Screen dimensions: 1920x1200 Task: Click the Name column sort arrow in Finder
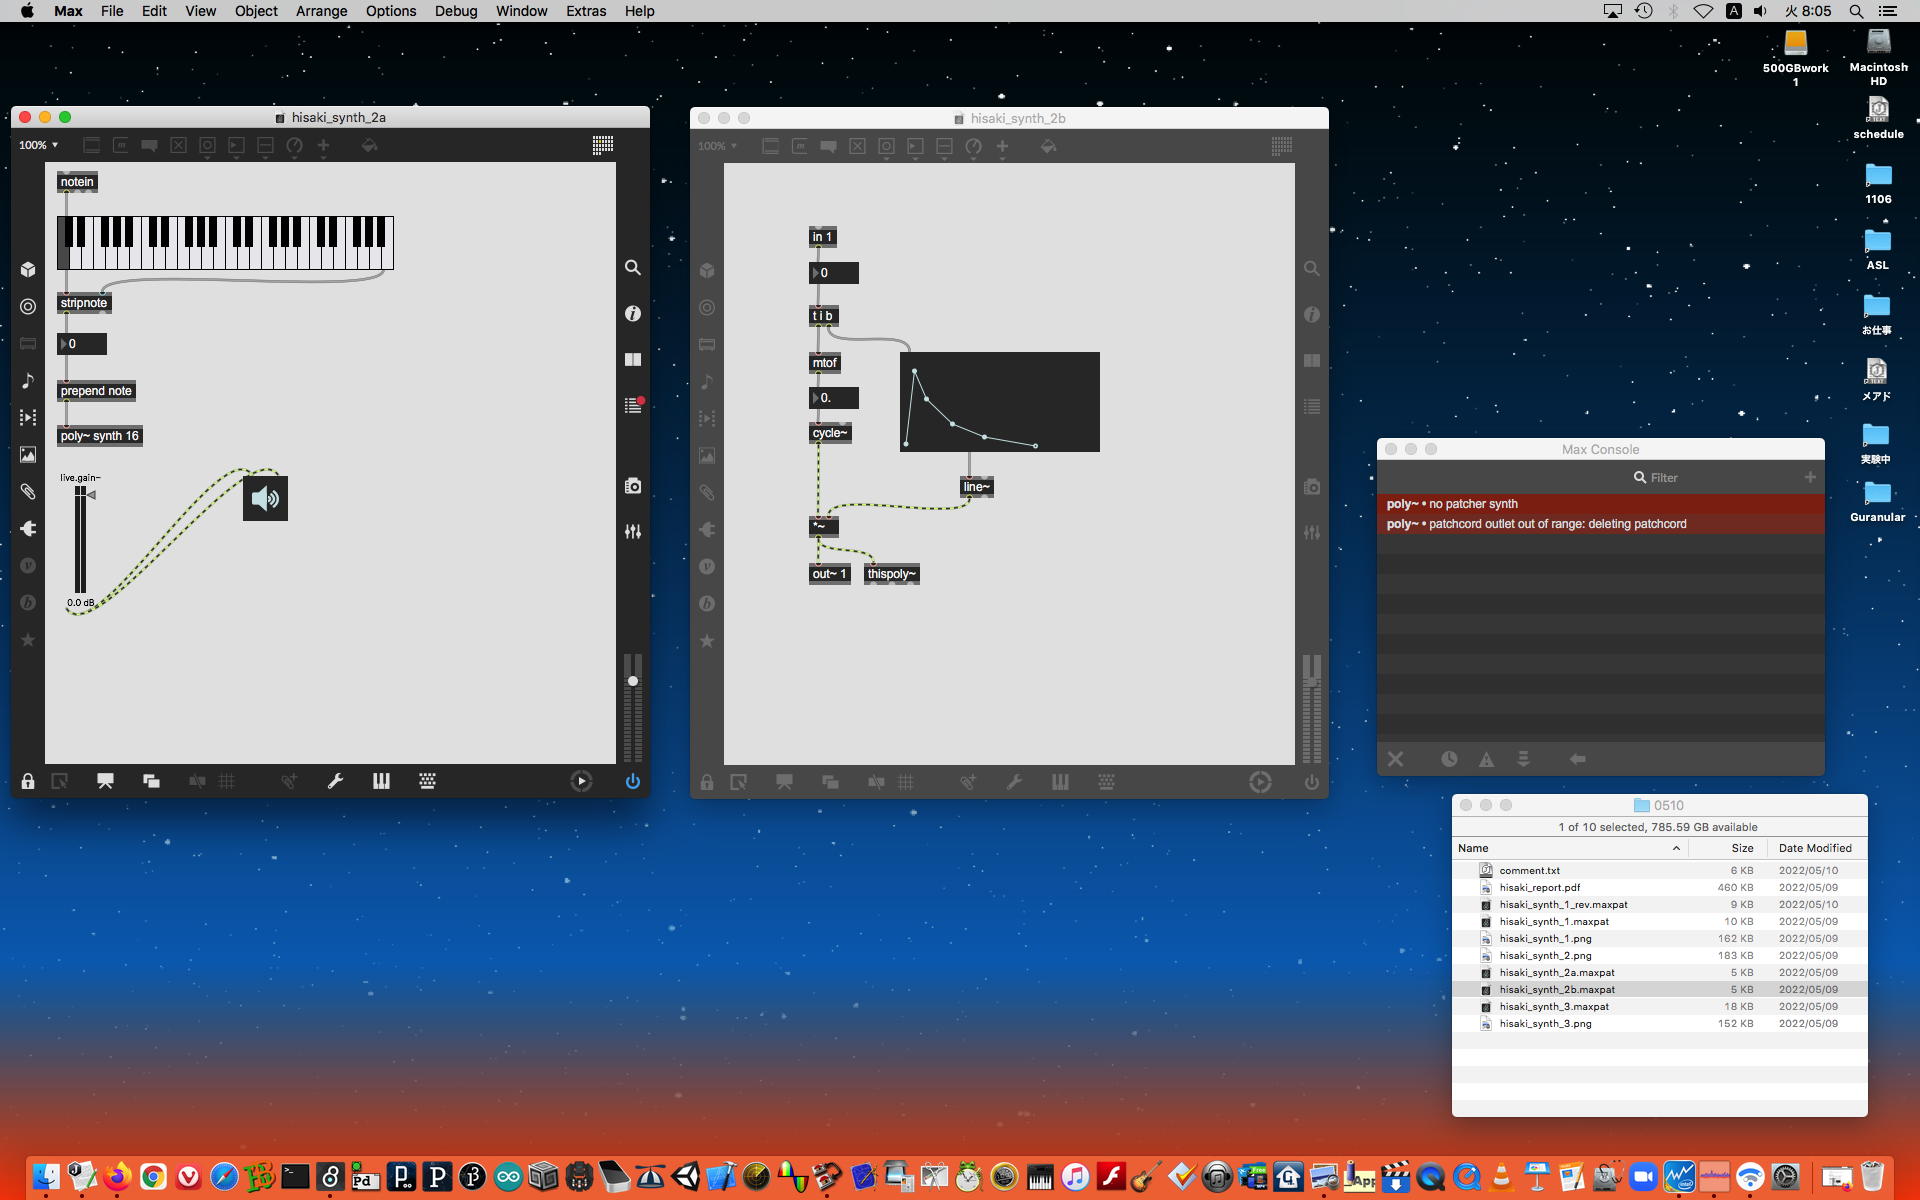coord(1676,848)
